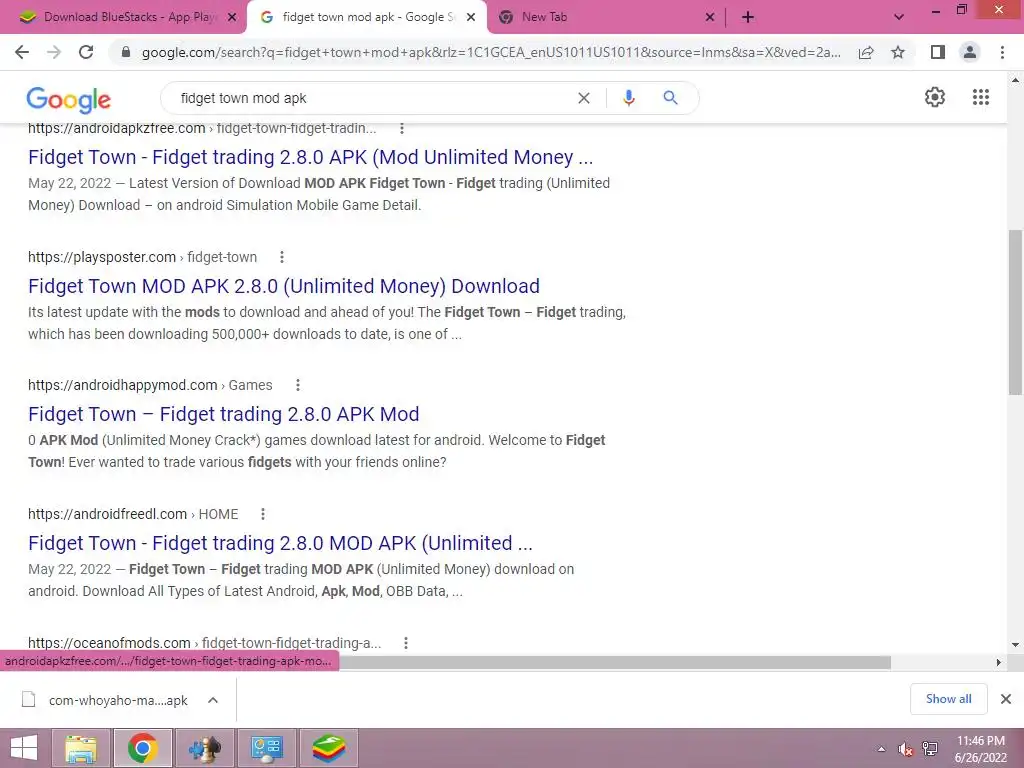This screenshot has height=768, width=1024.
Task: Open Chrome from taskbar
Action: 142,748
